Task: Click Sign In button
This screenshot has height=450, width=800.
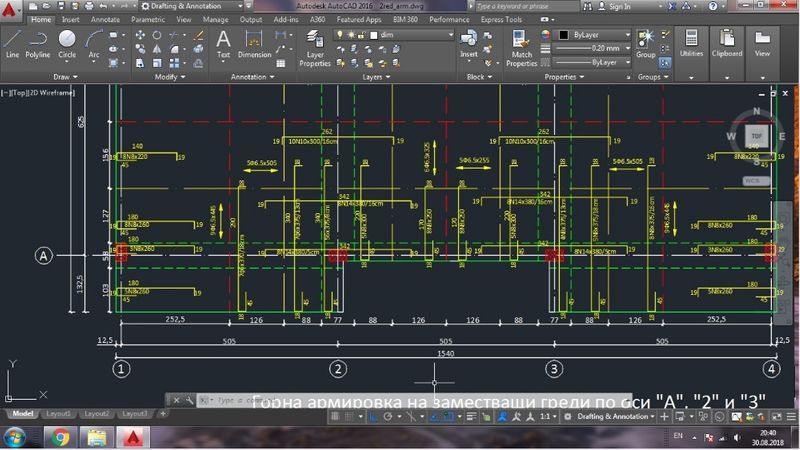Action: 615,6
